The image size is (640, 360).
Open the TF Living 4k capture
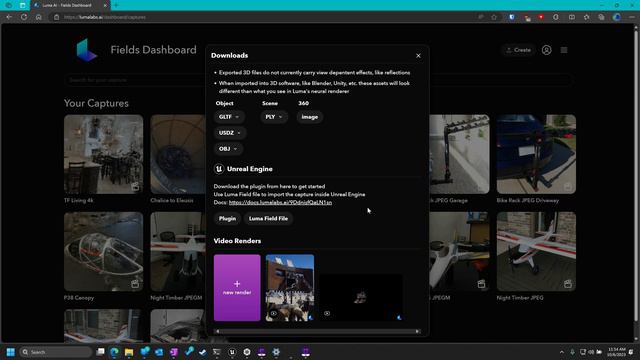[103, 154]
